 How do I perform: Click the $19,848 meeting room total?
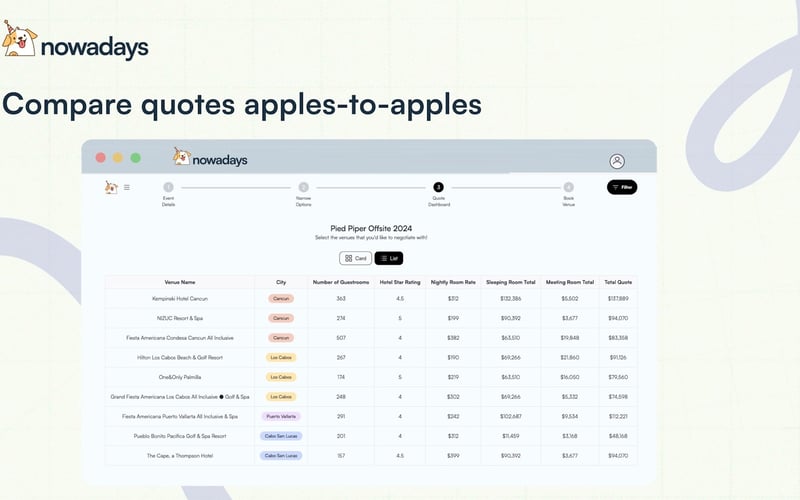pyautogui.click(x=570, y=338)
